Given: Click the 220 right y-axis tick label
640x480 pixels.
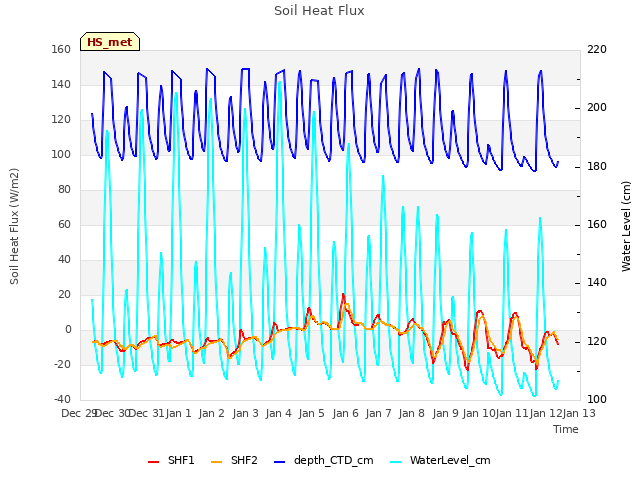Looking at the screenshot, I should [x=597, y=49].
